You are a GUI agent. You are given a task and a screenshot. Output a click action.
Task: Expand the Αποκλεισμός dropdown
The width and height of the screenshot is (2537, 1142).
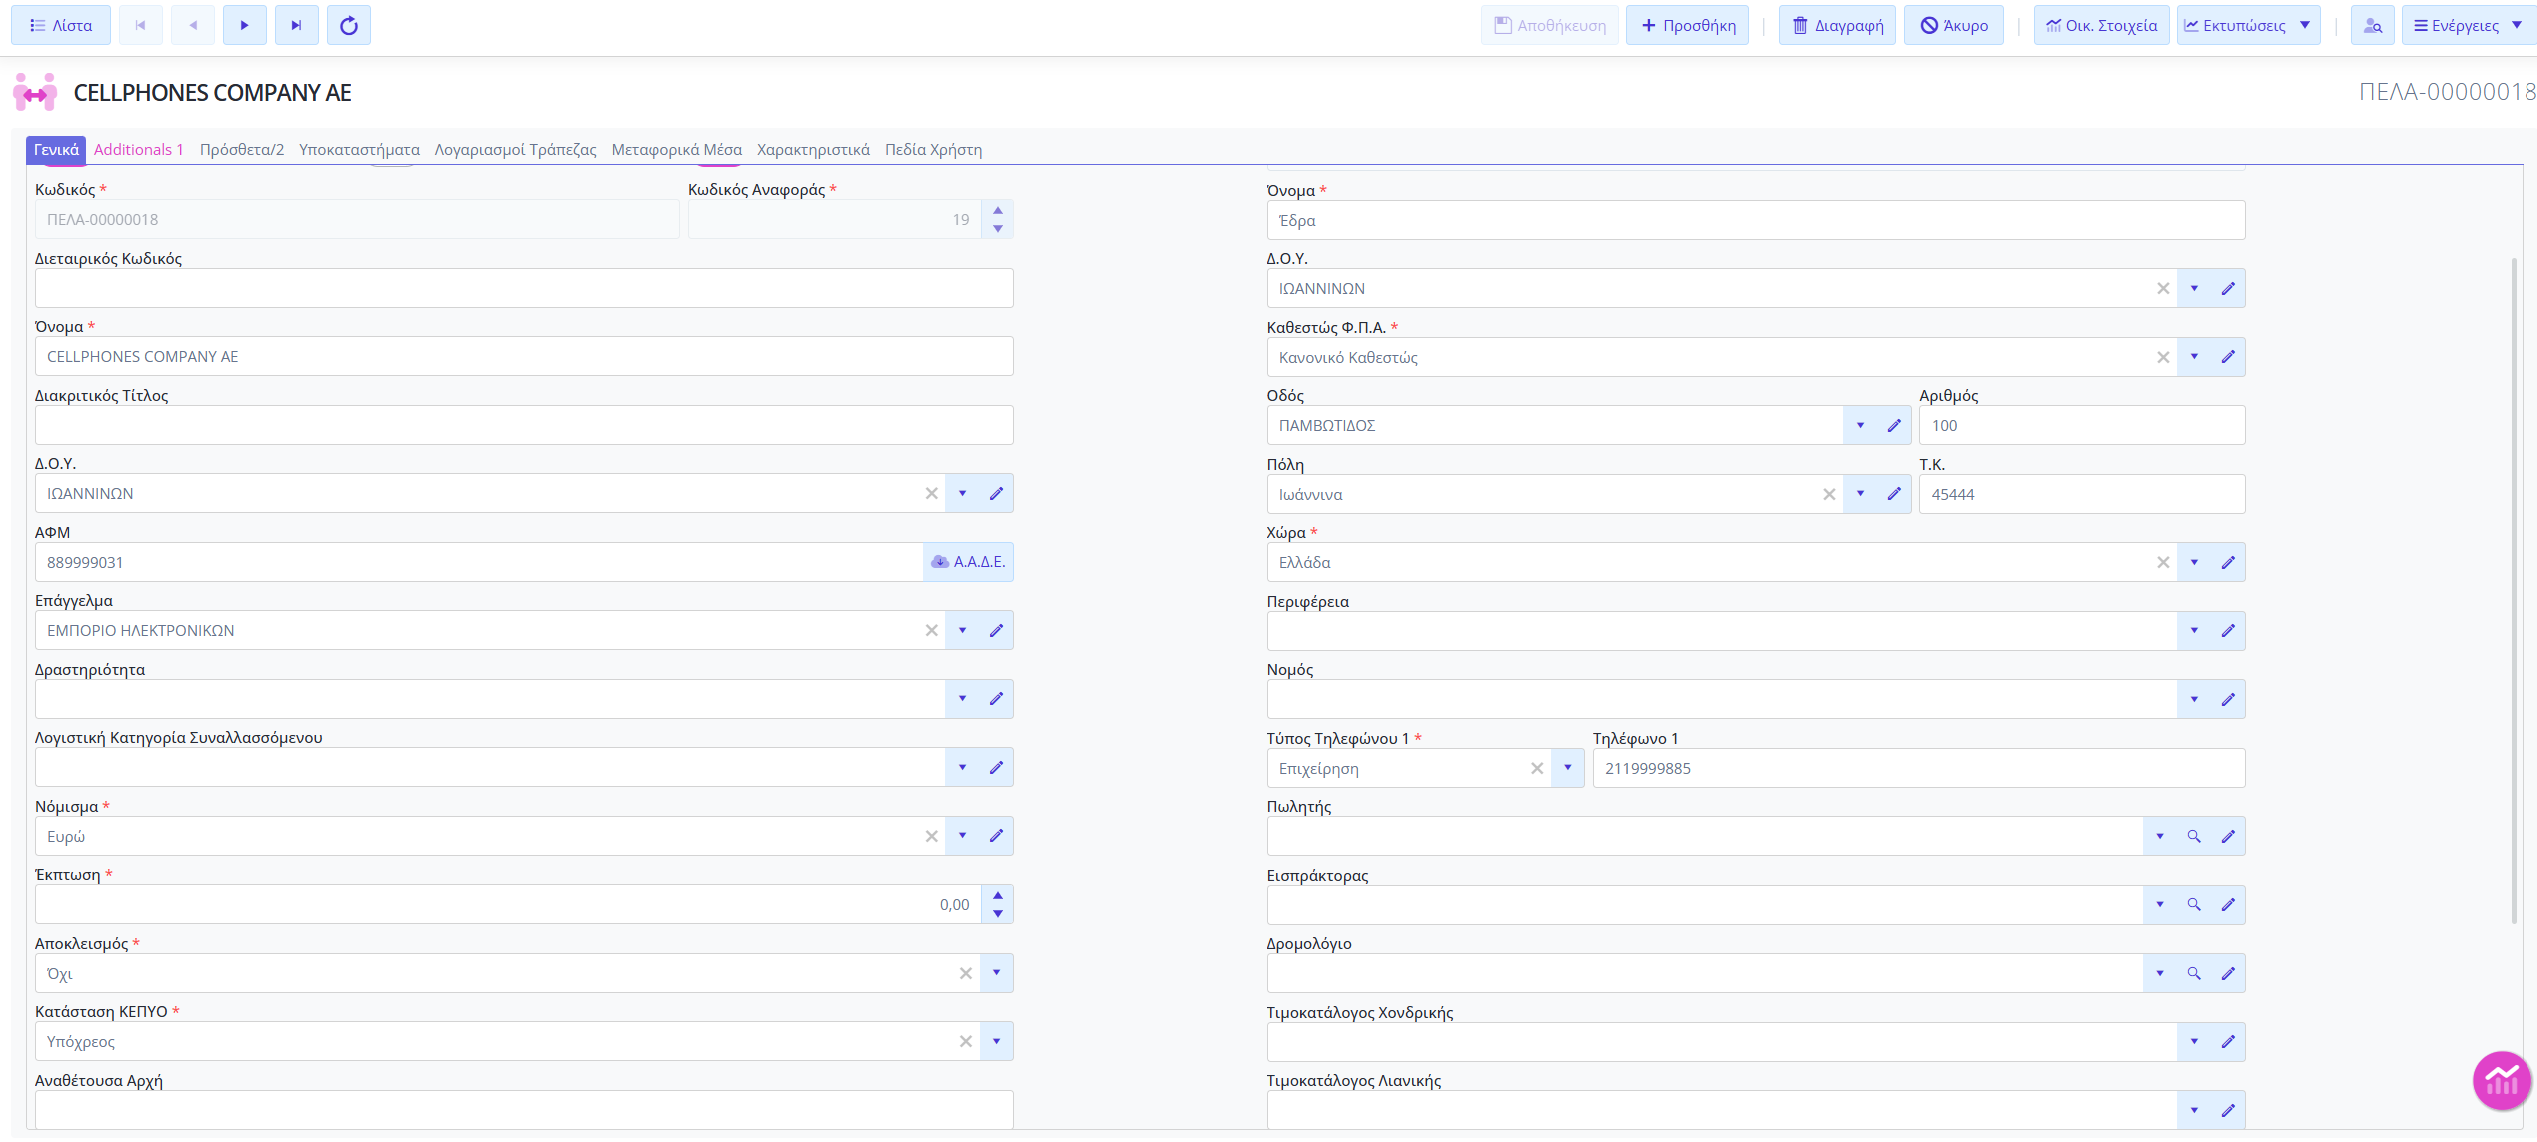[996, 972]
